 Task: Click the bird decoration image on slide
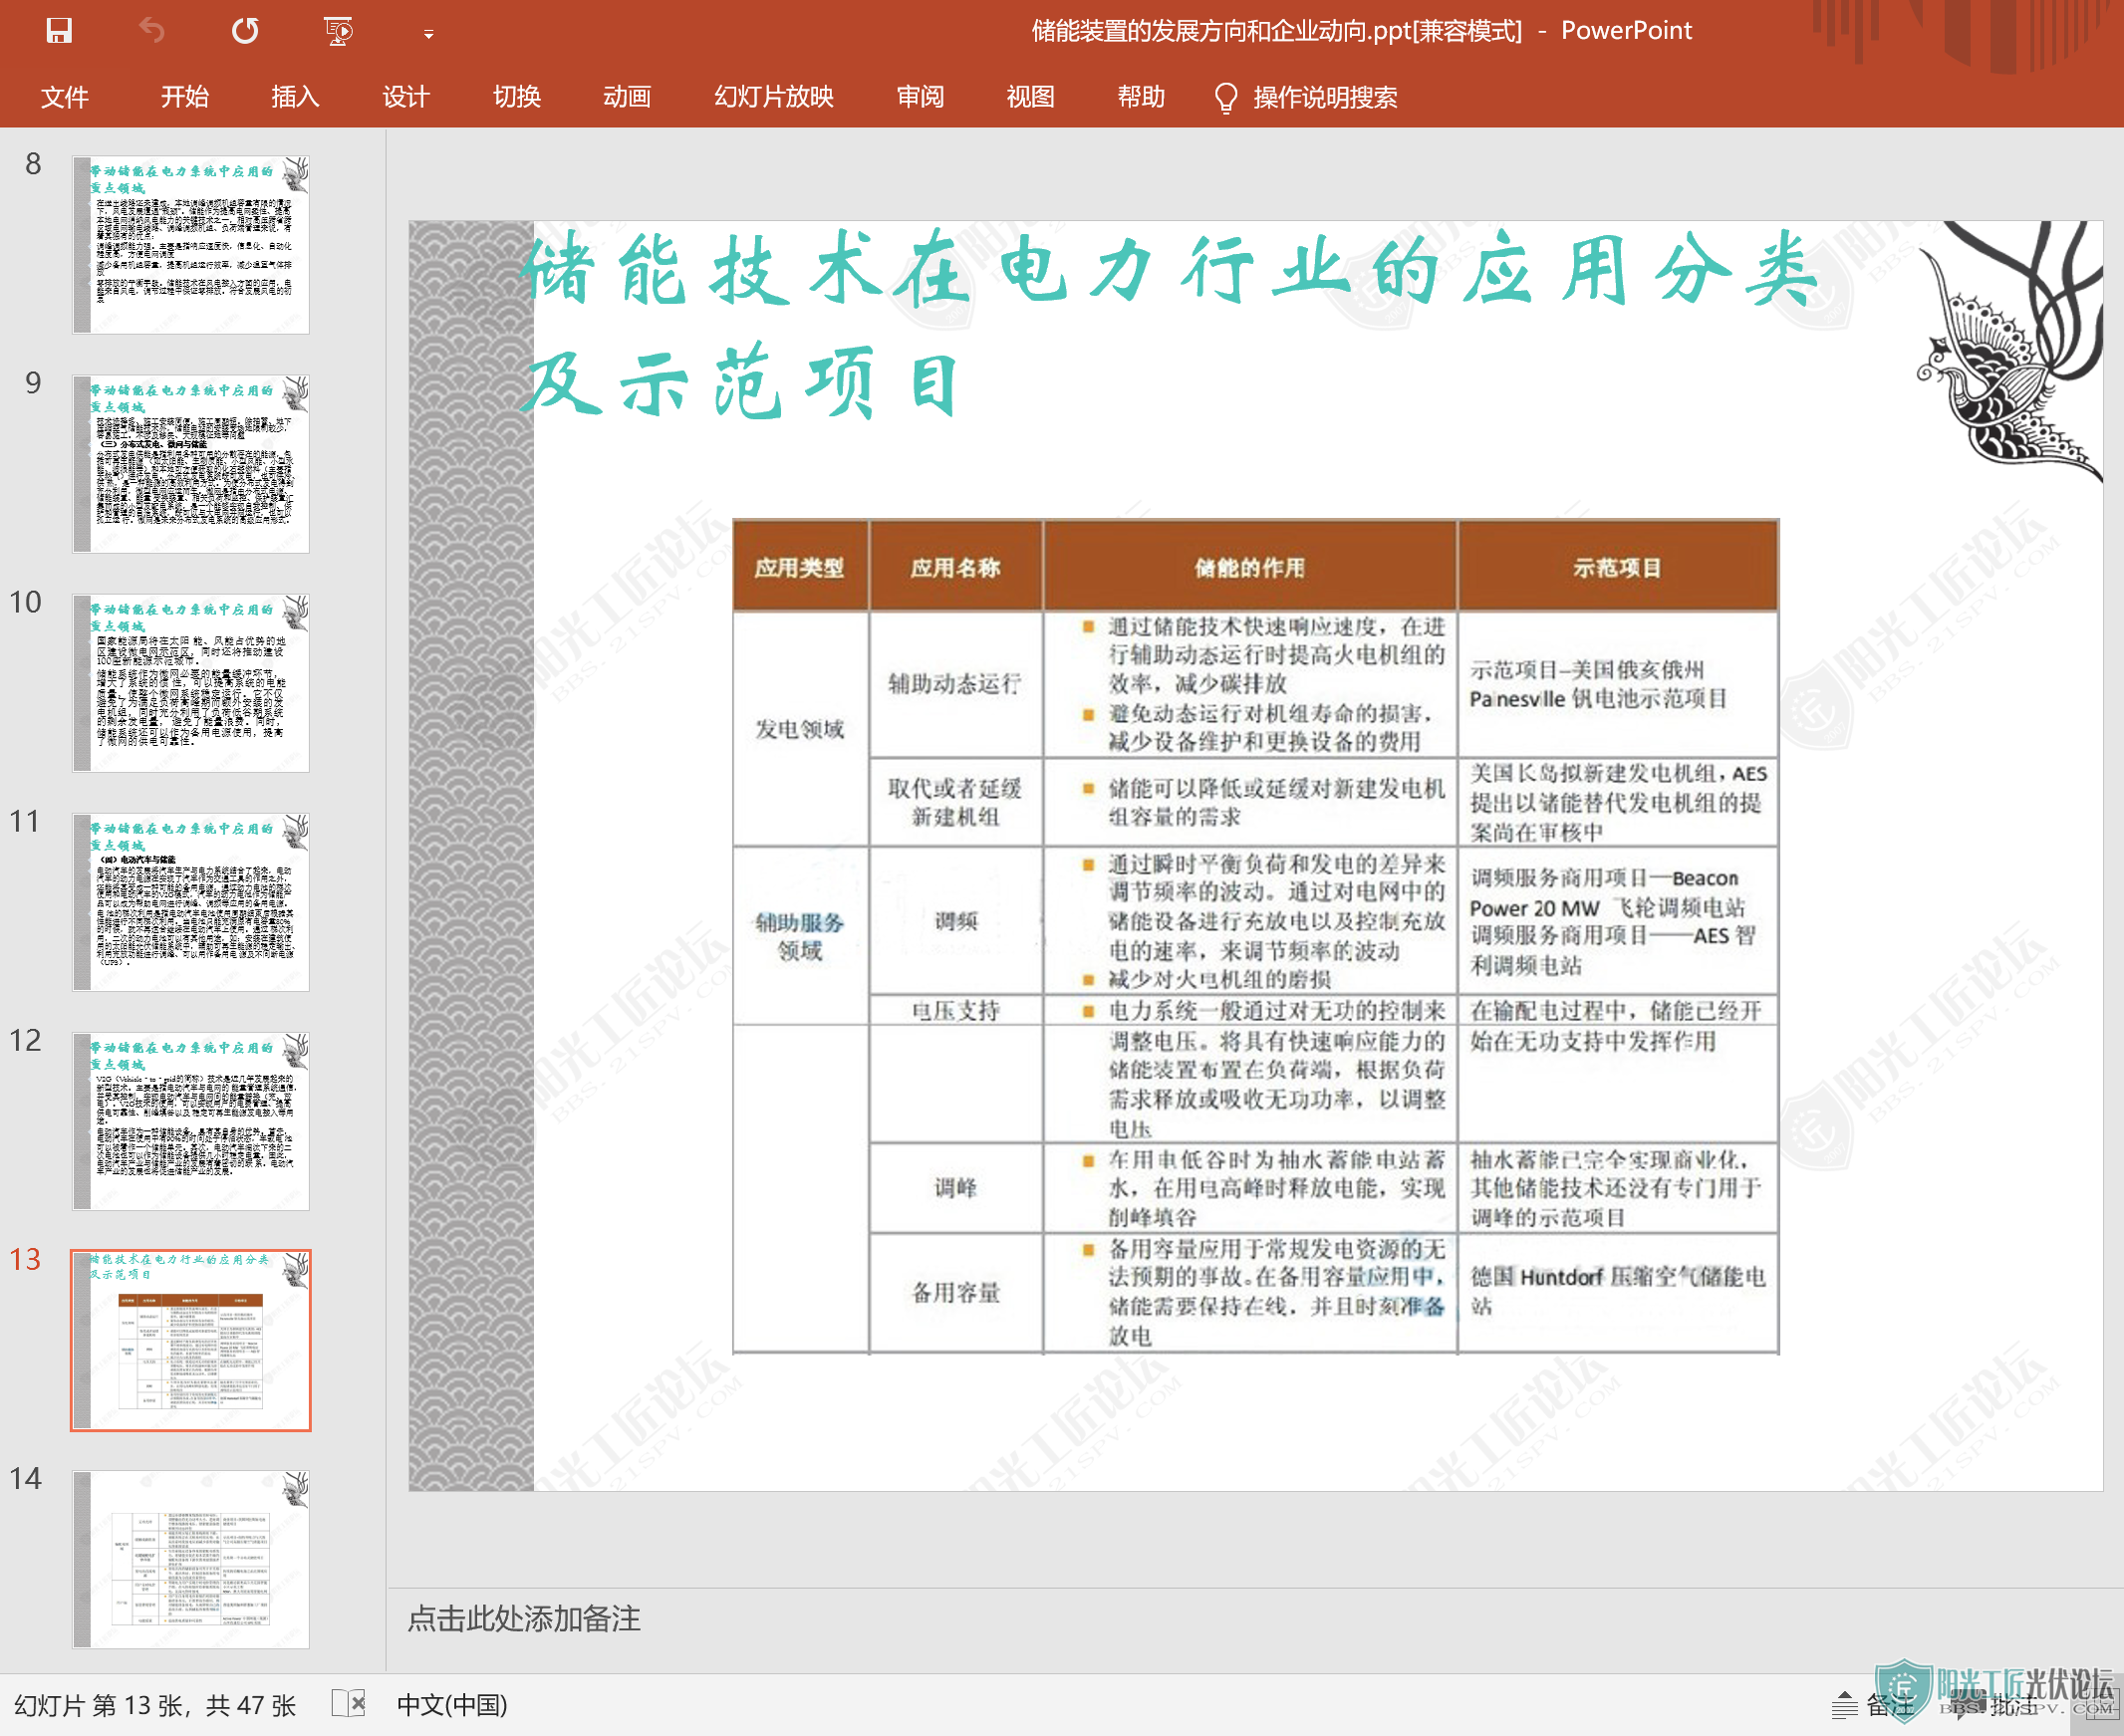point(2009,353)
